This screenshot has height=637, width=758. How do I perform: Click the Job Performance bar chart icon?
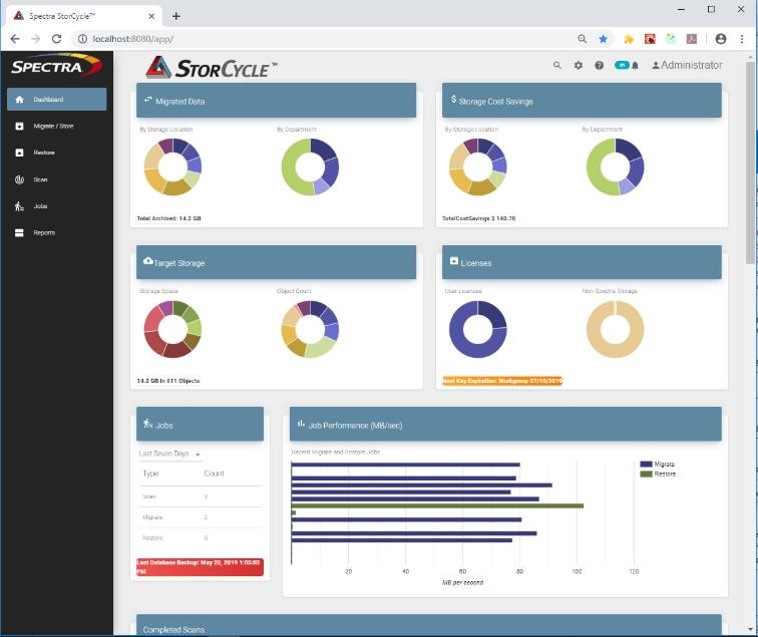pos(301,423)
